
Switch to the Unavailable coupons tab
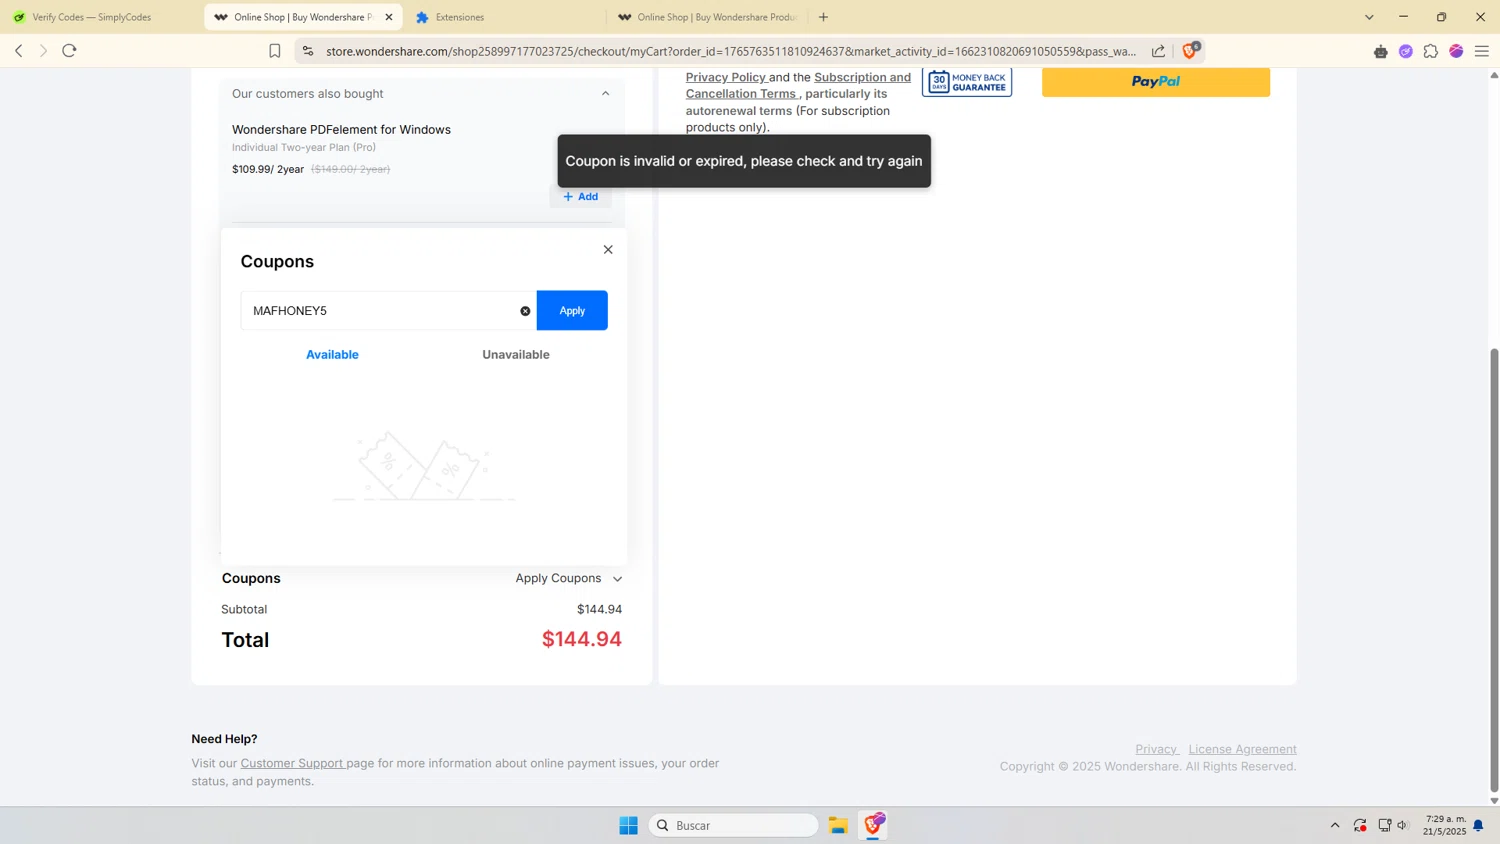tap(516, 354)
